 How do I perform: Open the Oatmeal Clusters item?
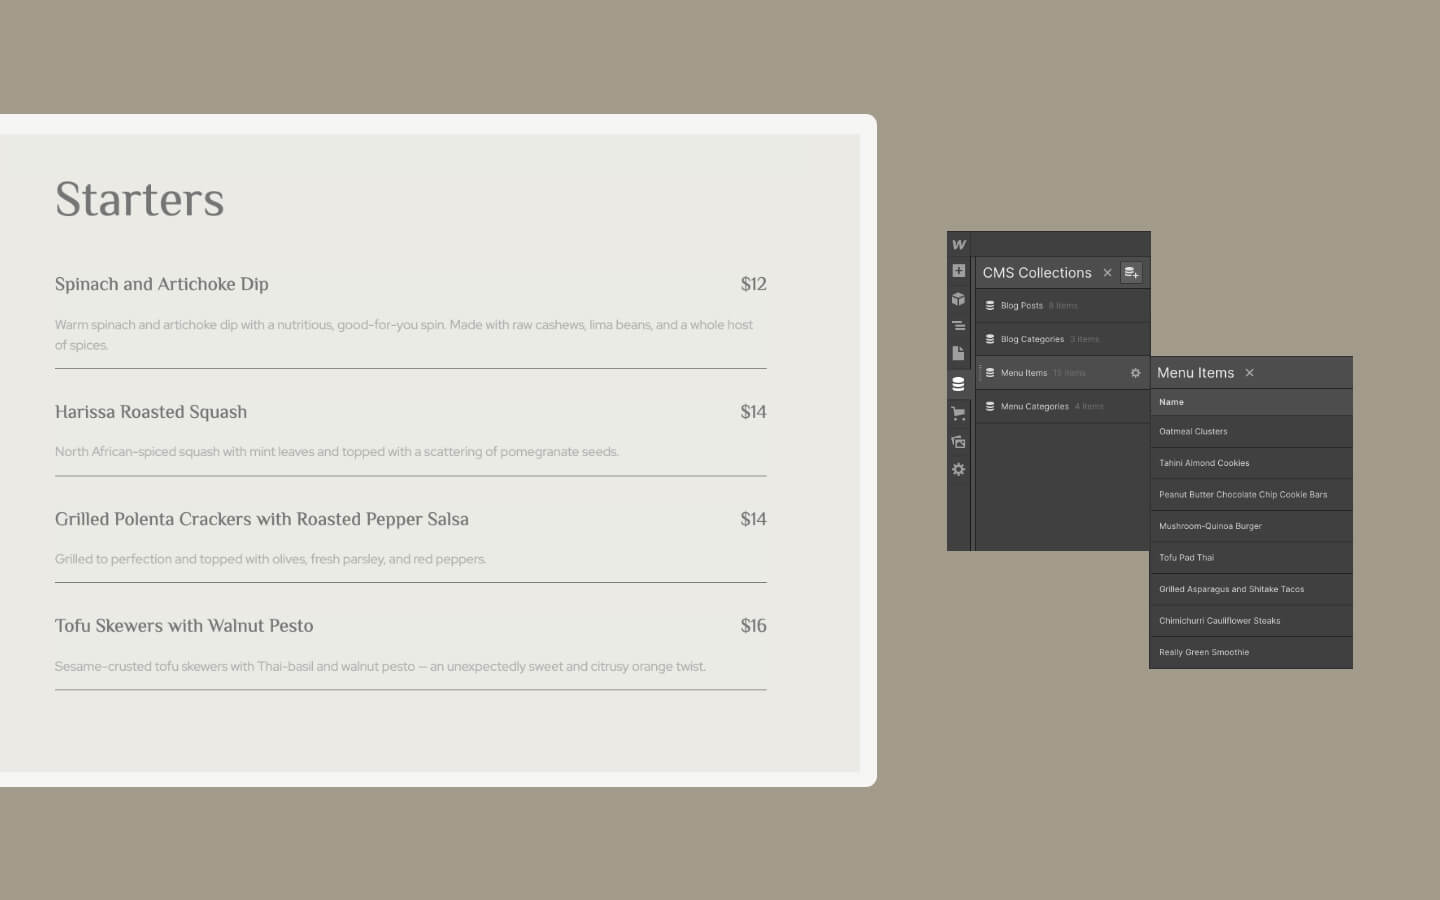[x=1193, y=432]
